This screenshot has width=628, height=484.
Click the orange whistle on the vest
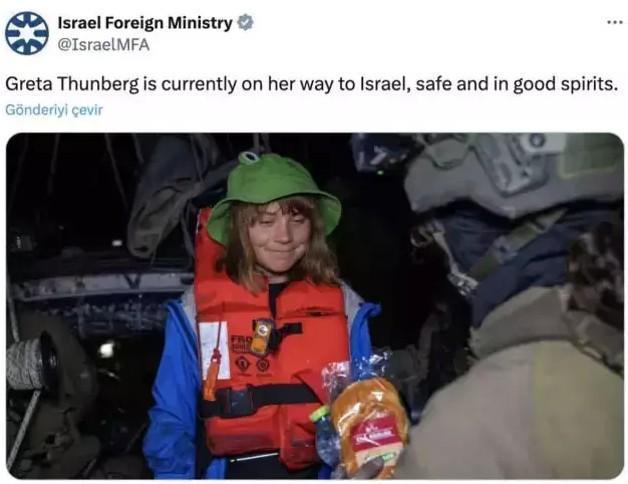click(211, 377)
